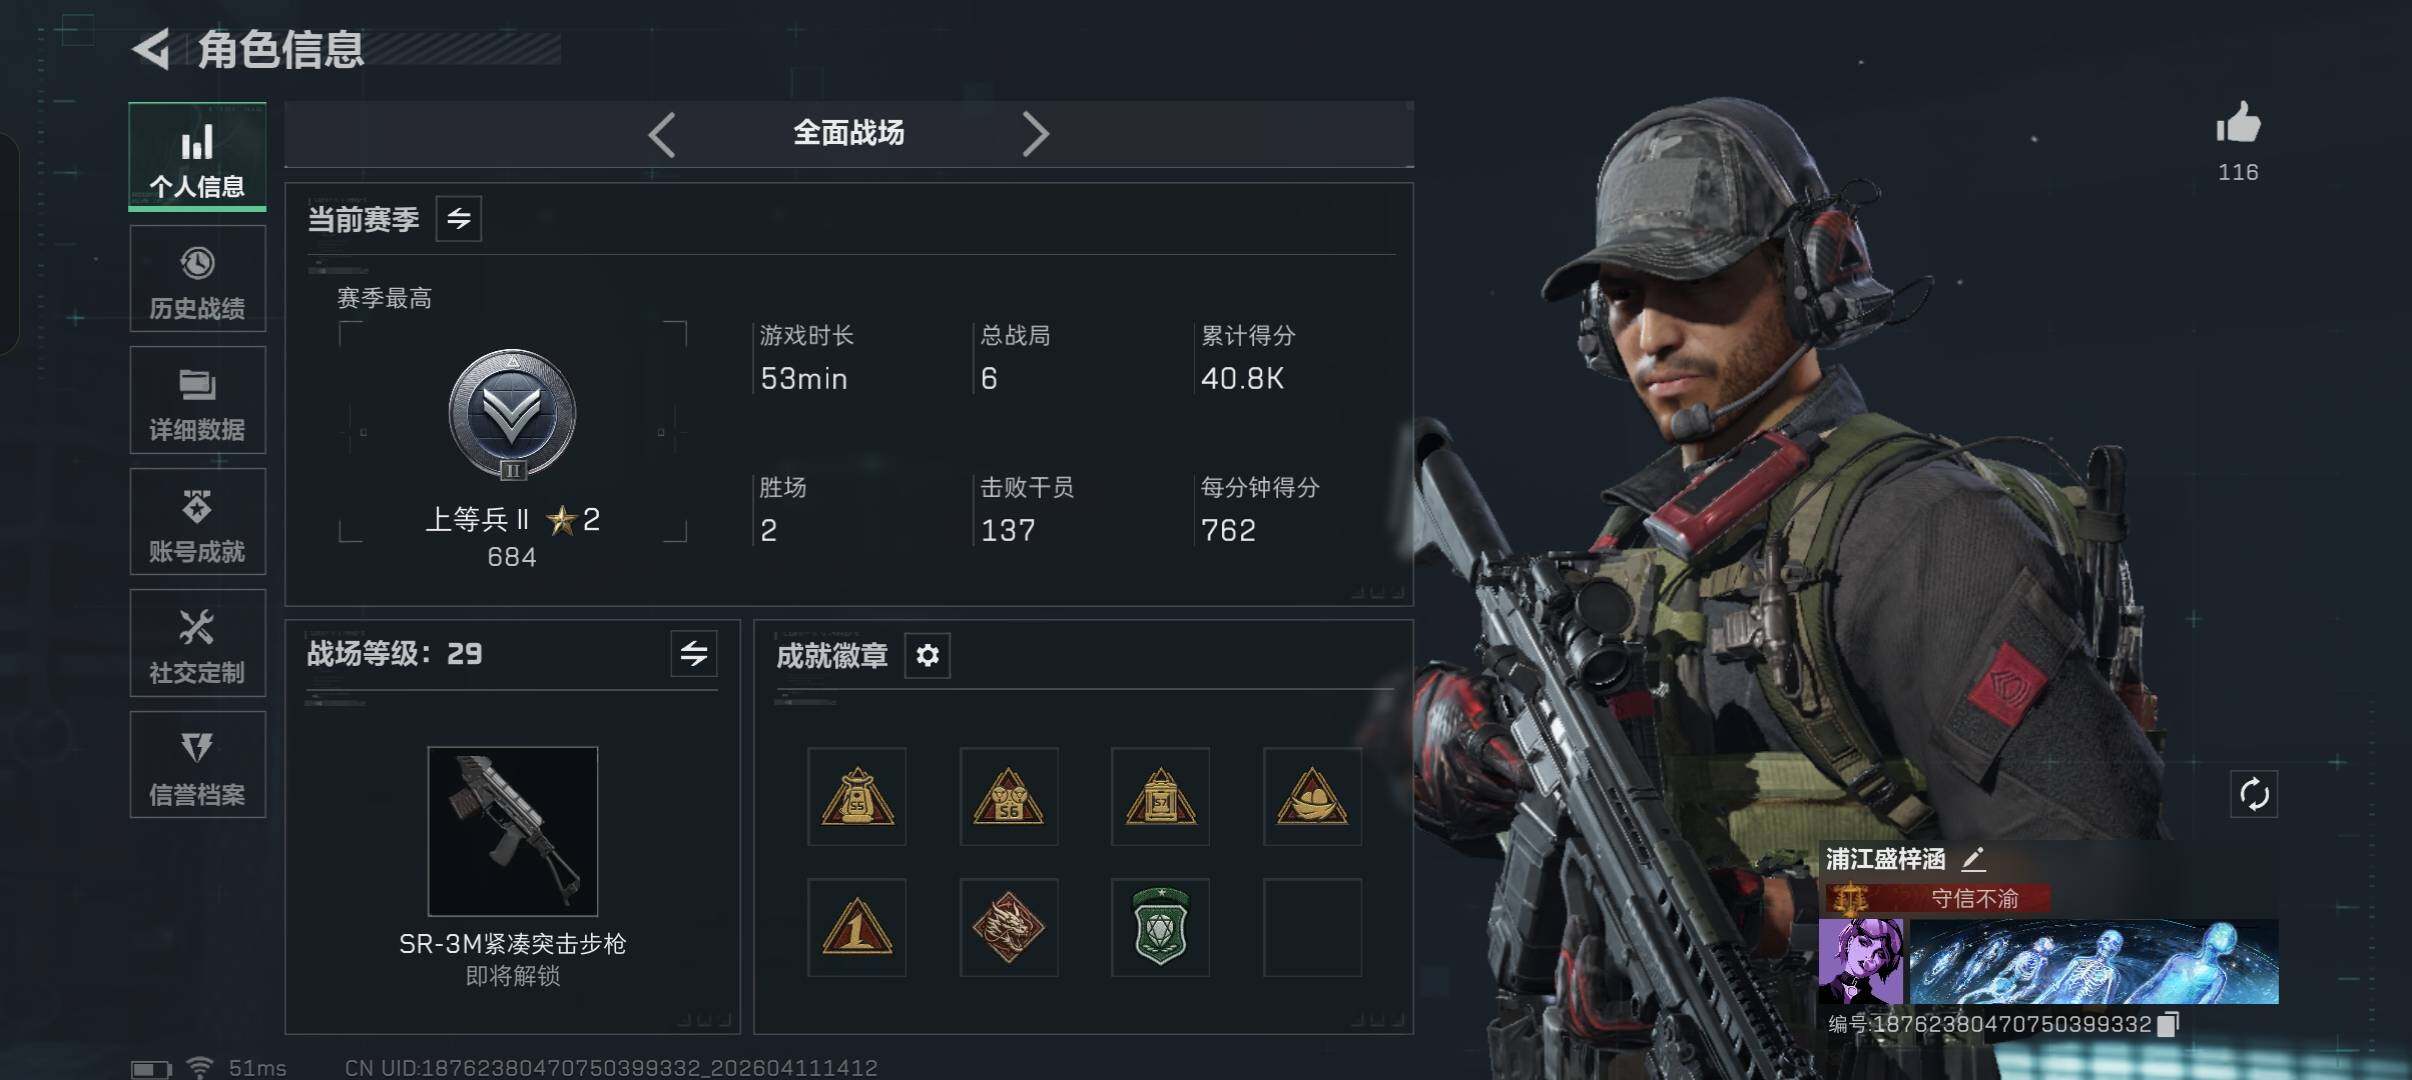Open the 账号成就 achievements section
The width and height of the screenshot is (2412, 1080).
[x=198, y=522]
